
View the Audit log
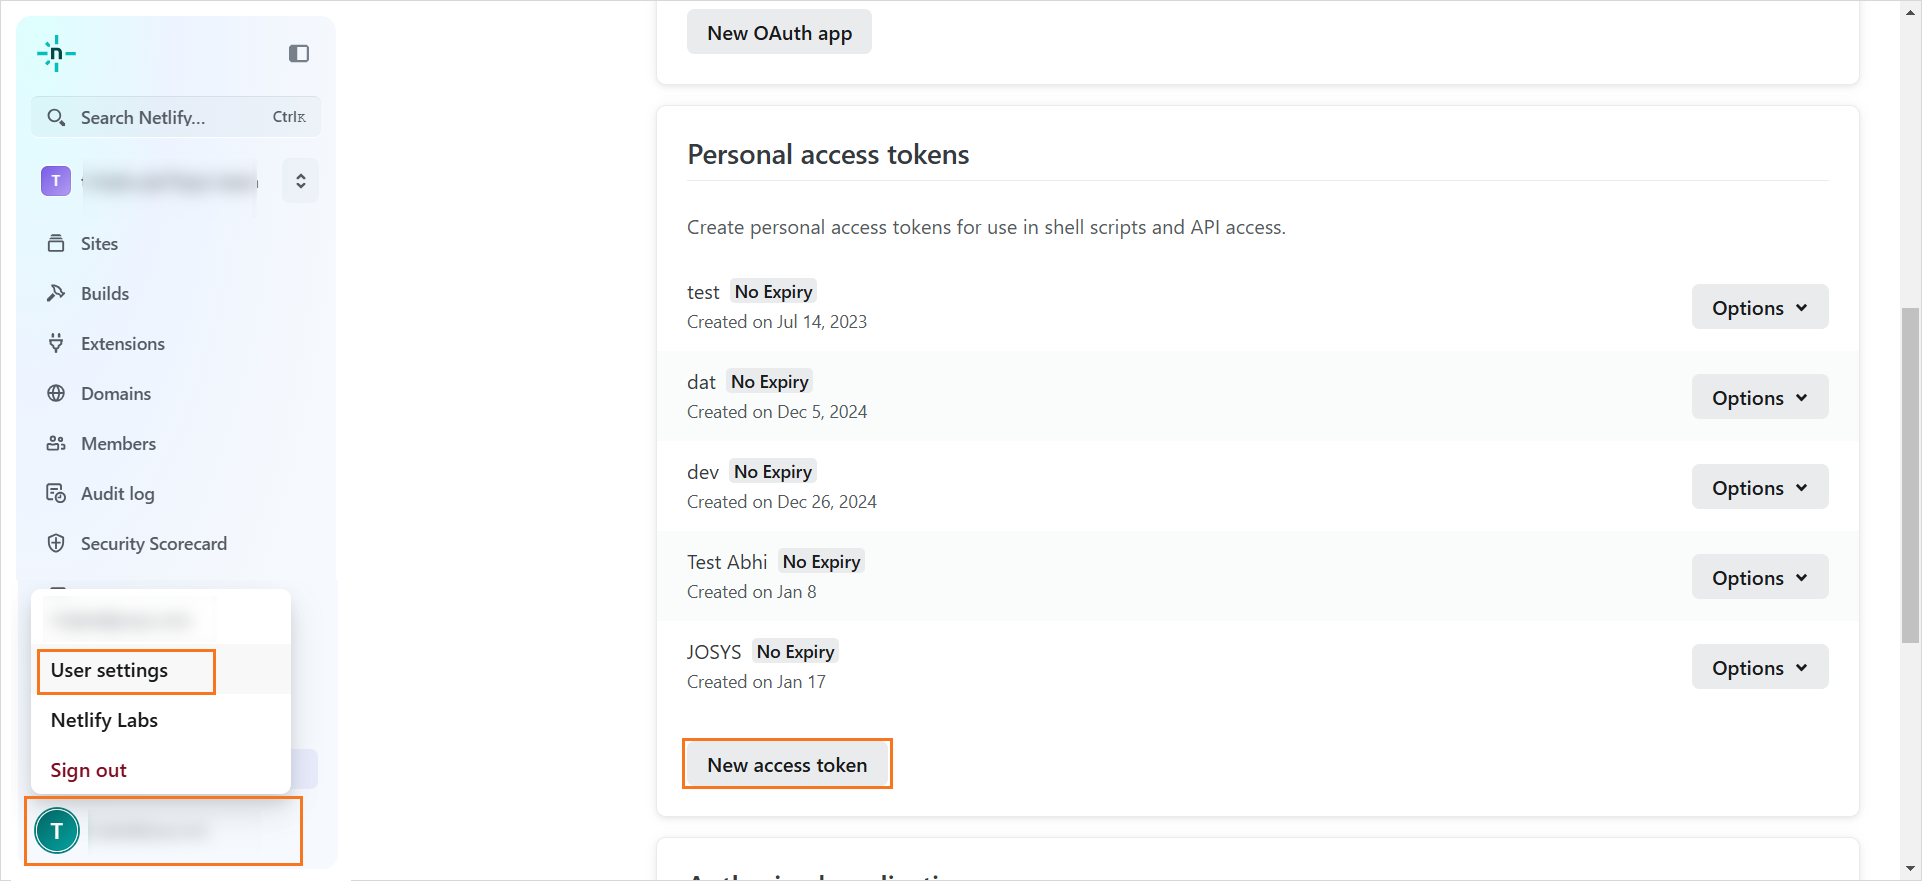tap(117, 493)
